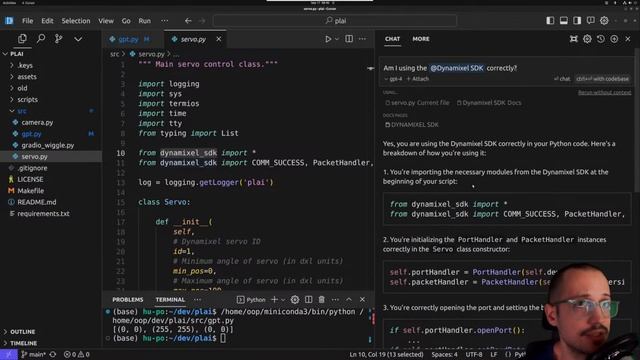This screenshot has height=360, width=640.
Task: Open the DYNAMIXEL SDK docs page chip
Action: (x=412, y=125)
